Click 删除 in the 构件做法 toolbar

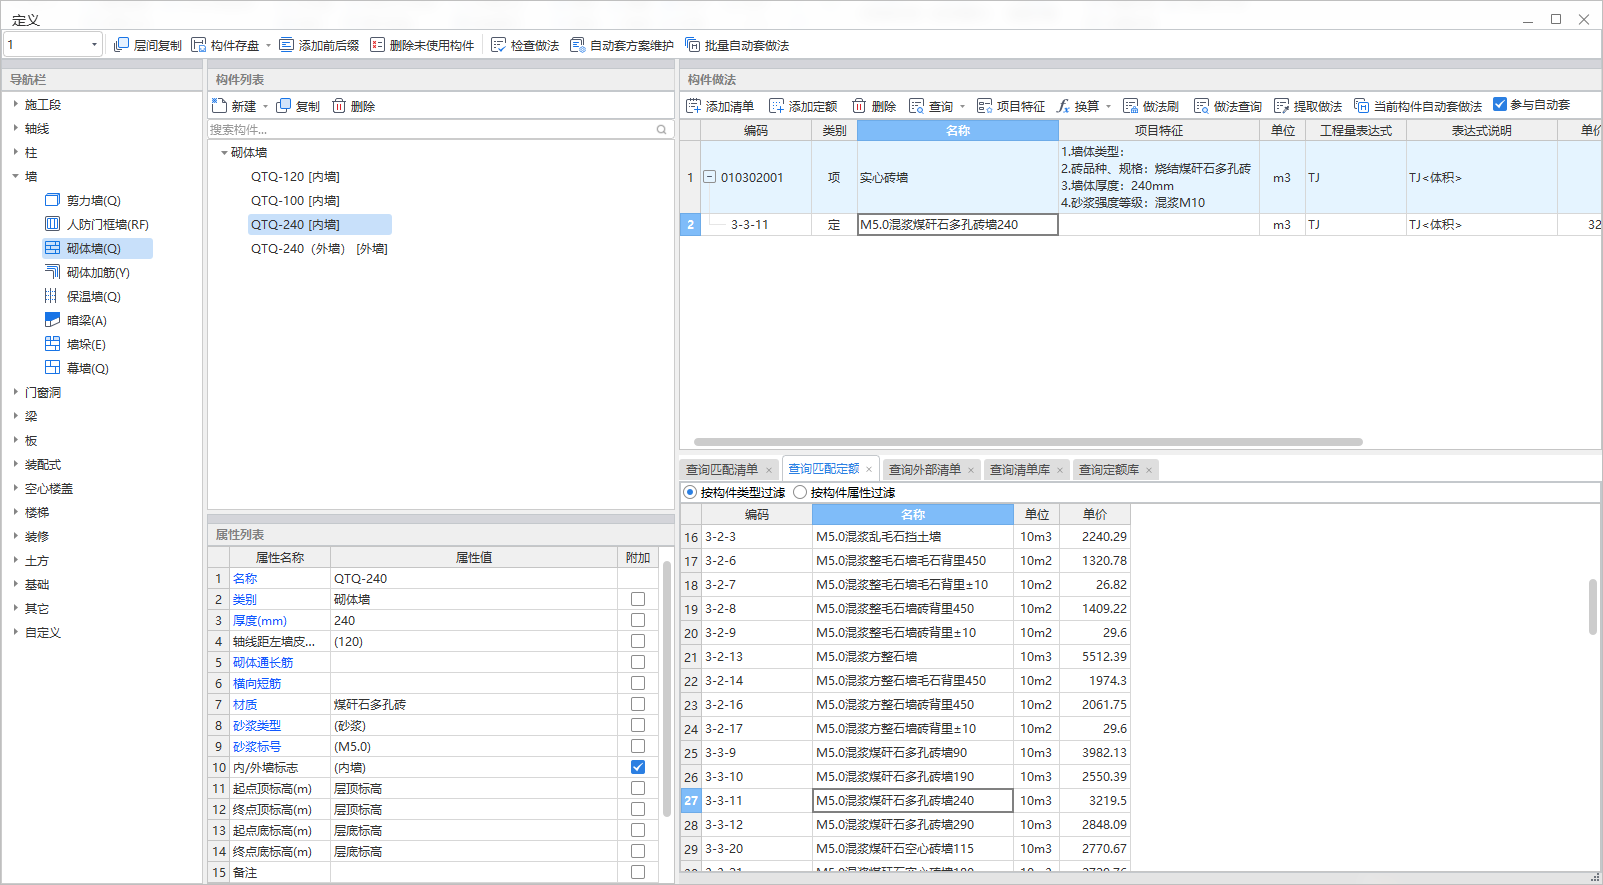click(874, 106)
